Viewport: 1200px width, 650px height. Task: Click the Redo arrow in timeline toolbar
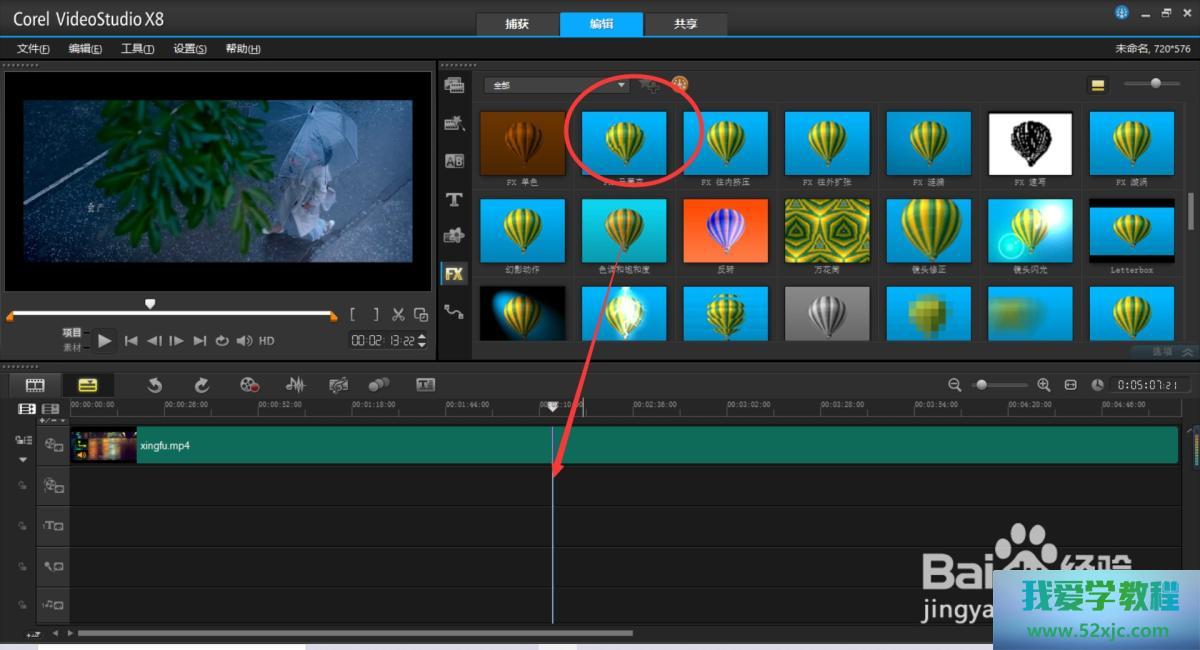pyautogui.click(x=201, y=385)
